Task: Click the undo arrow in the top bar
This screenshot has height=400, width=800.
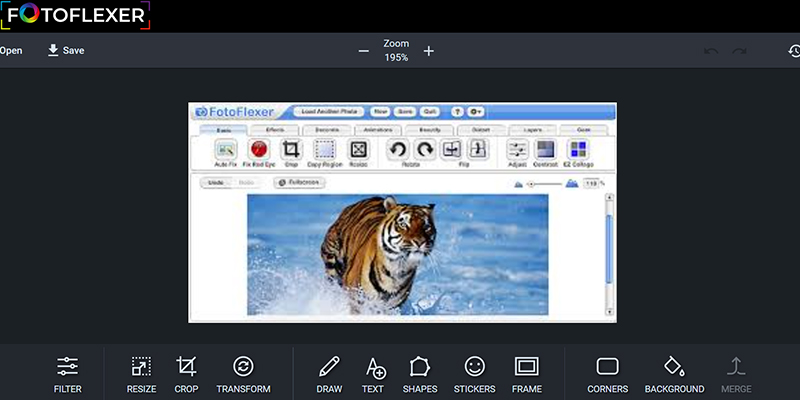Action: tap(711, 51)
